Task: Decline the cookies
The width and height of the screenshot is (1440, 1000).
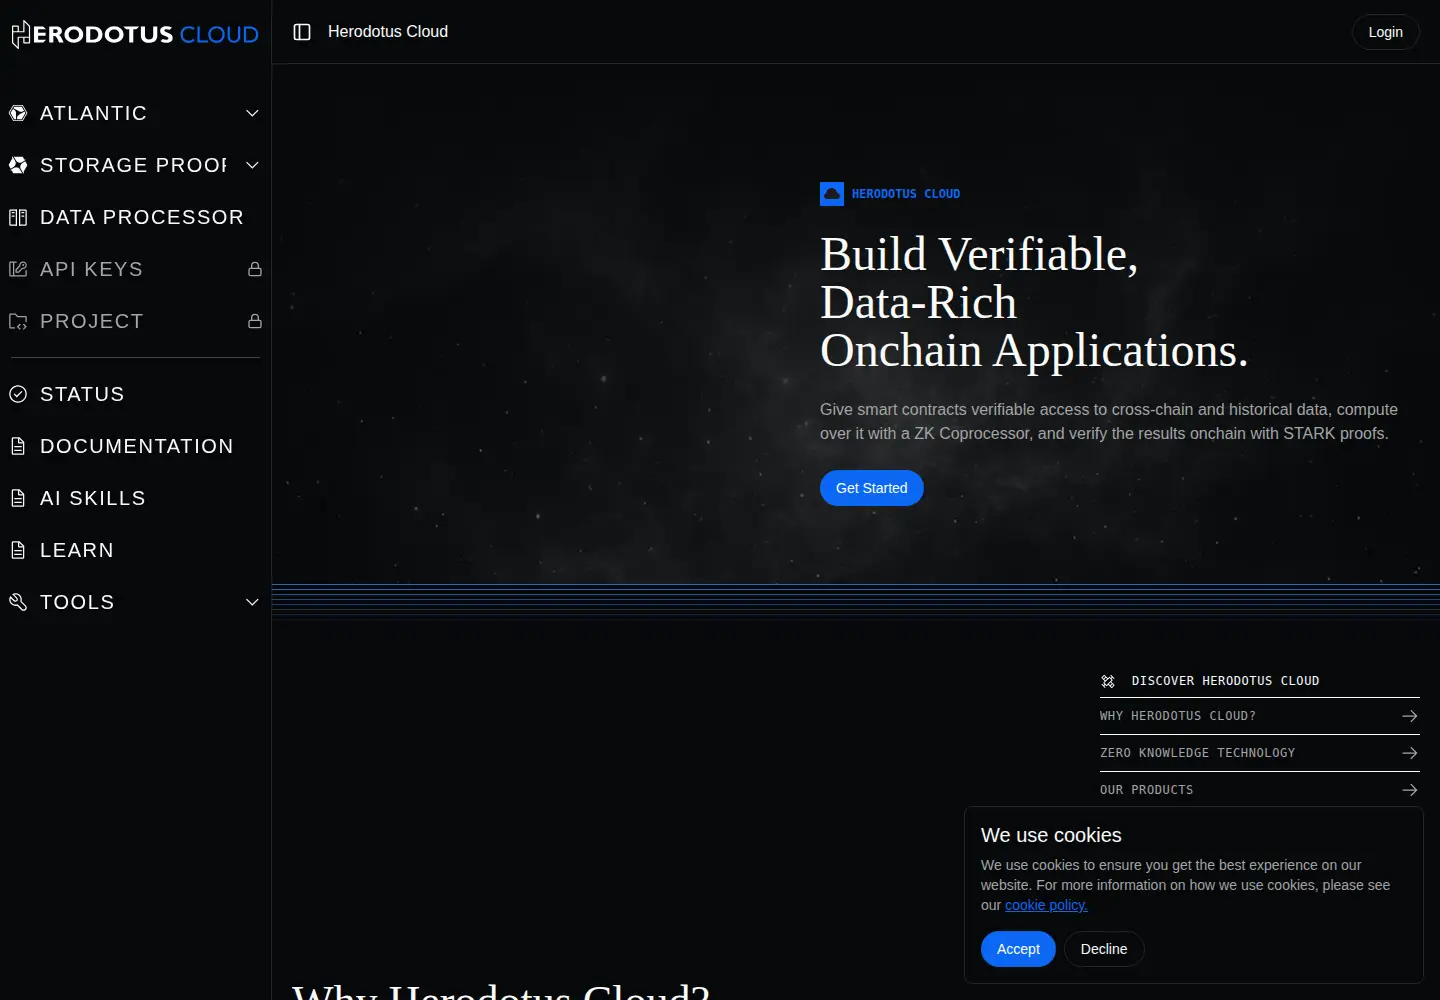Action: [1104, 949]
